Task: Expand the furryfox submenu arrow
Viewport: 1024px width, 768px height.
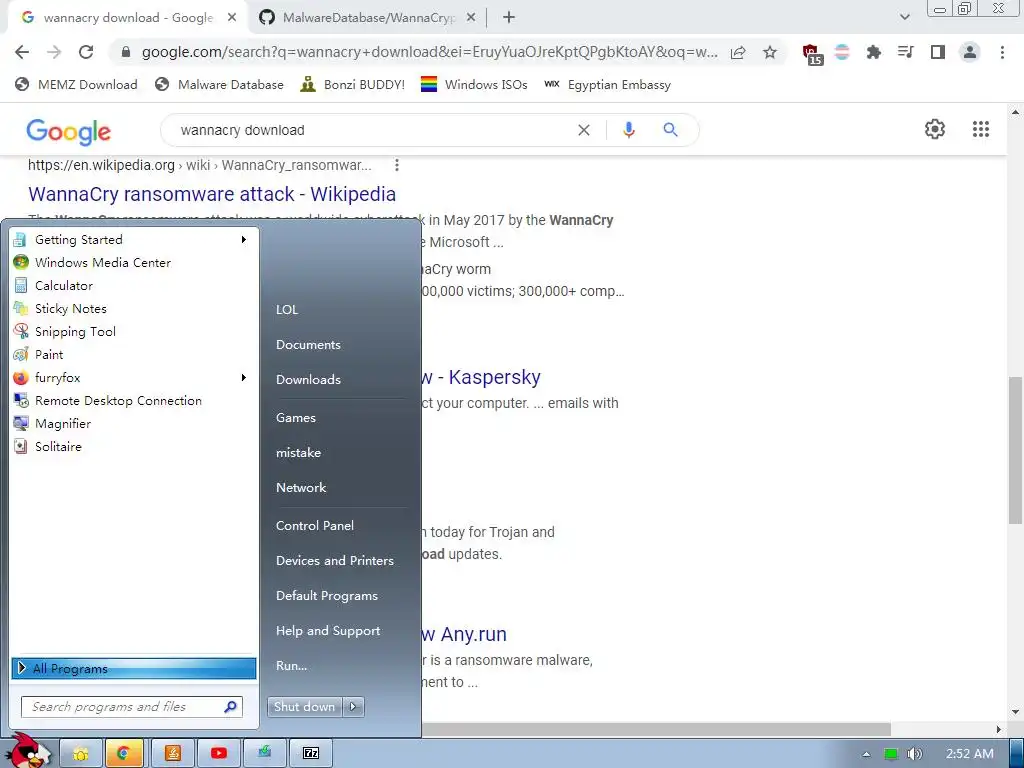Action: point(244,377)
